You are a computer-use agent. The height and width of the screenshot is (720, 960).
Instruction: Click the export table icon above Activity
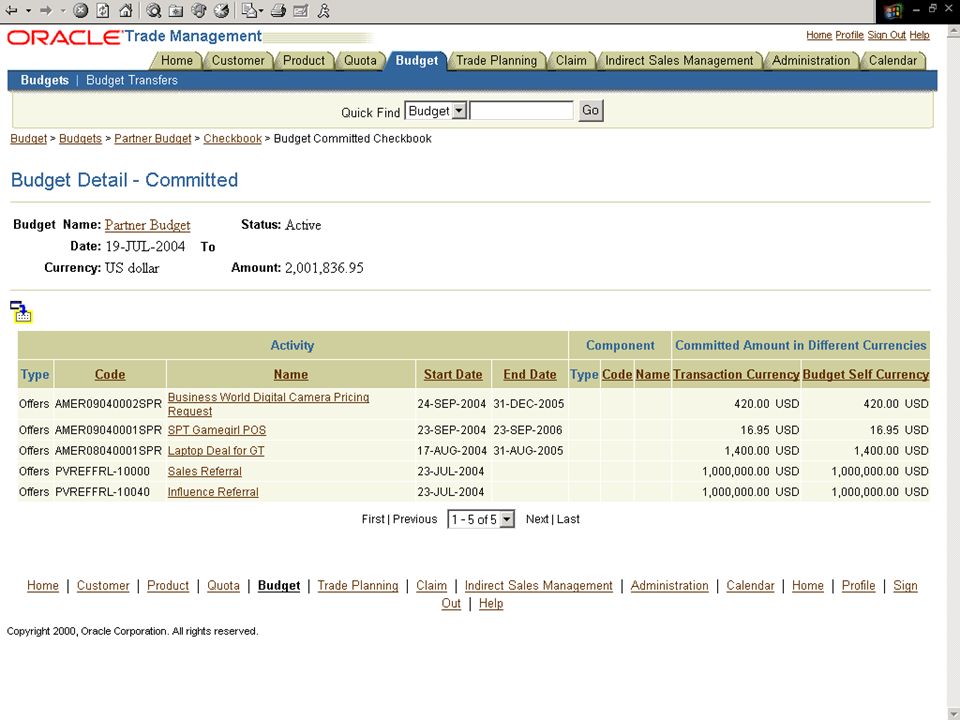point(21,312)
